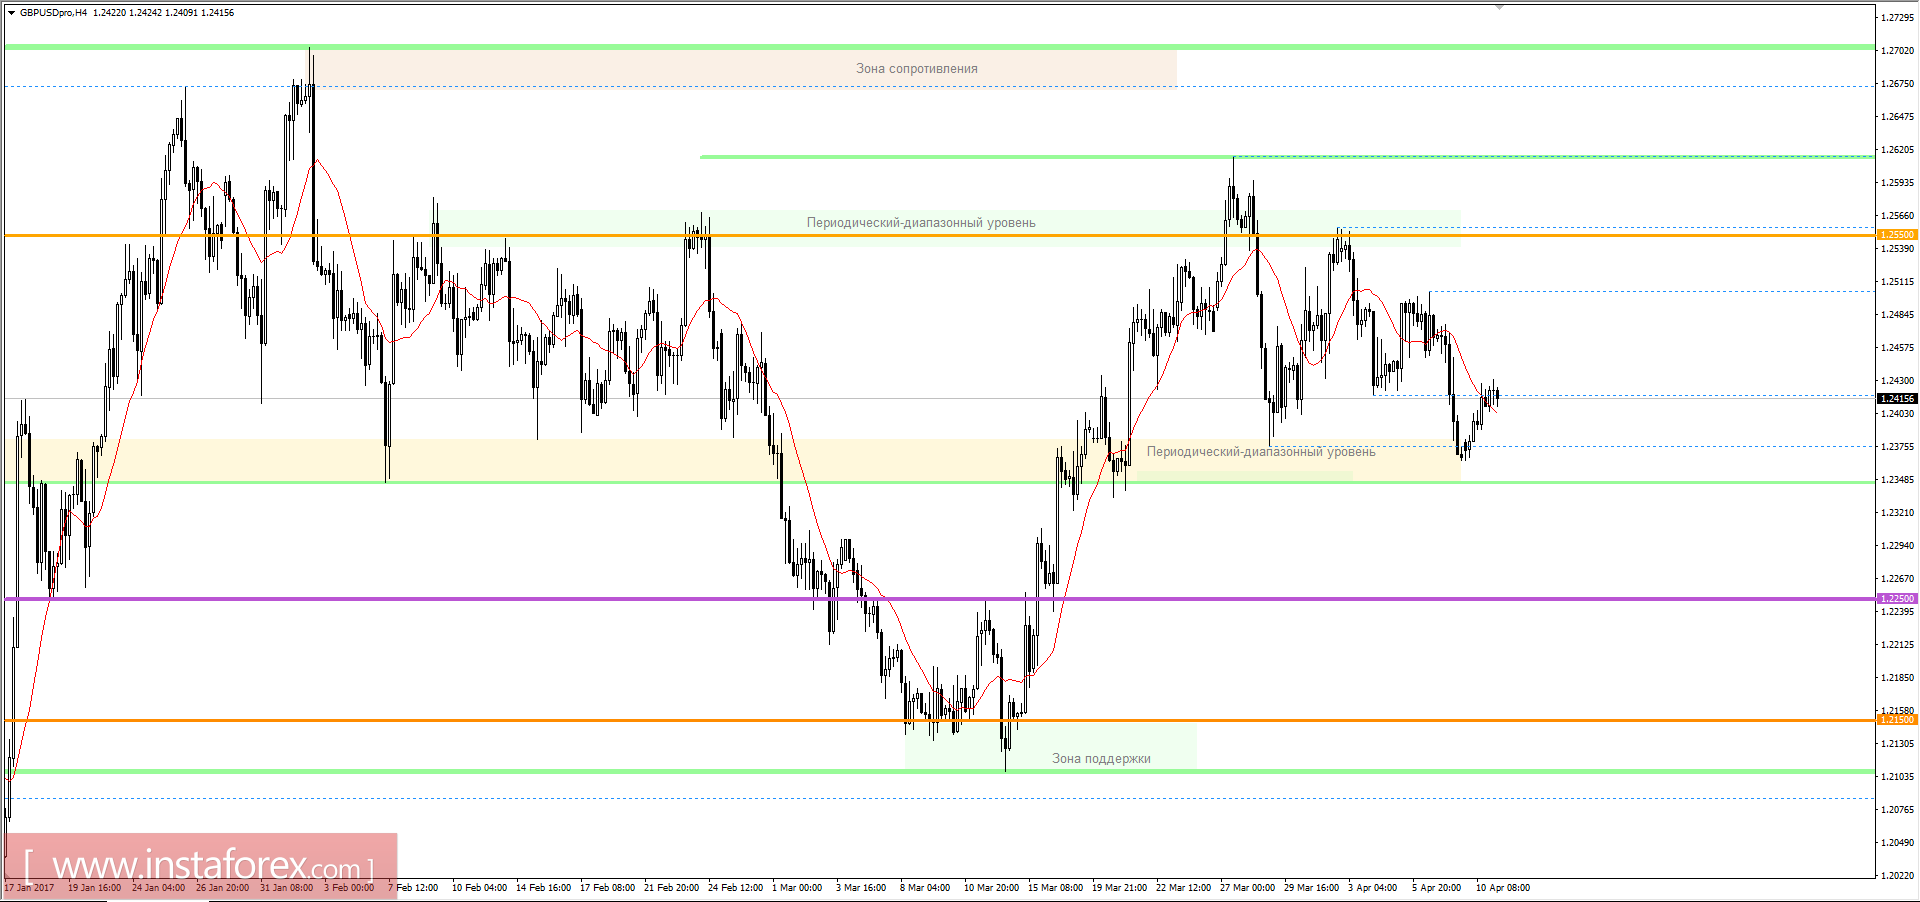Click upper 'Периодический-диапазонный уровень' text label
Viewport: 1920px width, 902px height.
pyautogui.click(x=920, y=223)
